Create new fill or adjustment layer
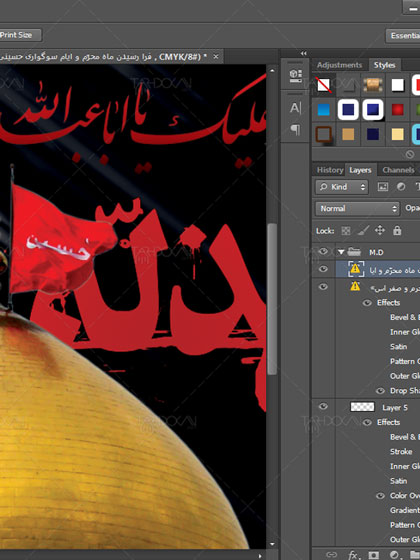 pyautogui.click(x=394, y=555)
